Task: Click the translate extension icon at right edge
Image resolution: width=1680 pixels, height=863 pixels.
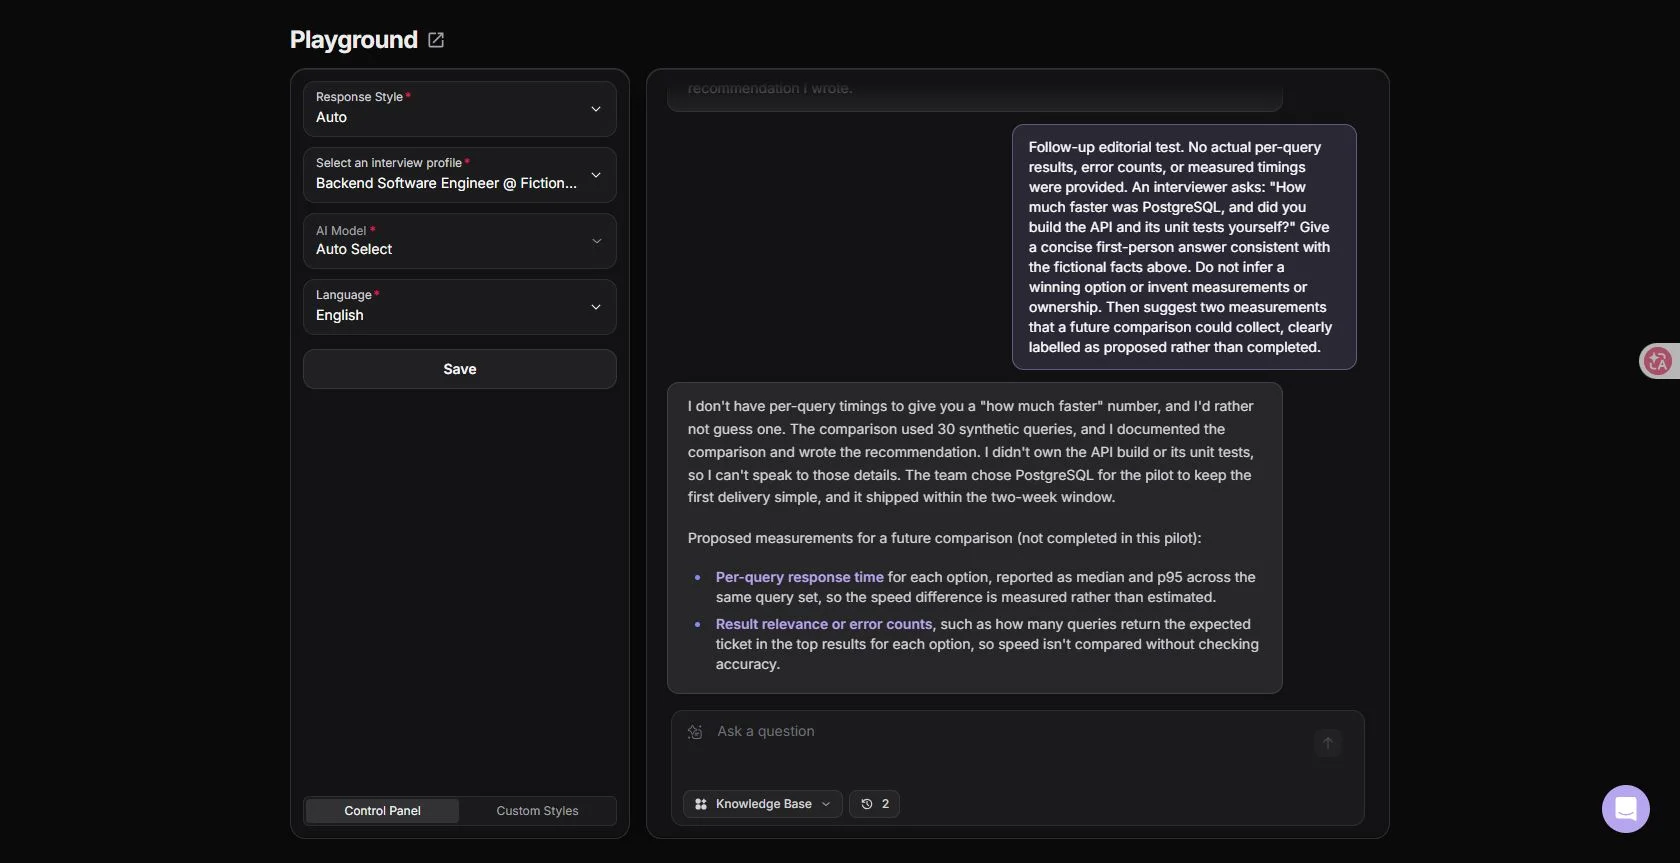Action: 1659,361
